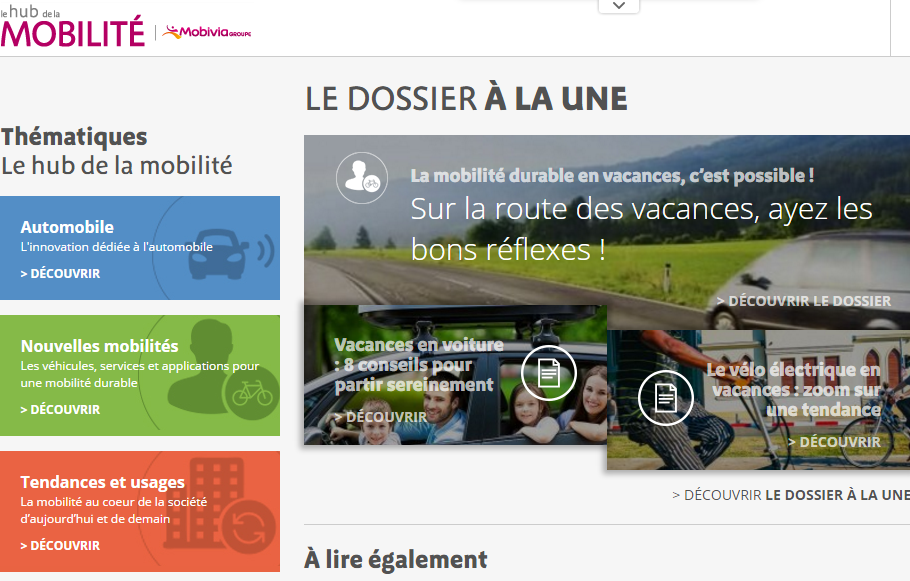
Task: Click 'L'innovation dédiée à l'automobile' description
Action: tap(117, 247)
